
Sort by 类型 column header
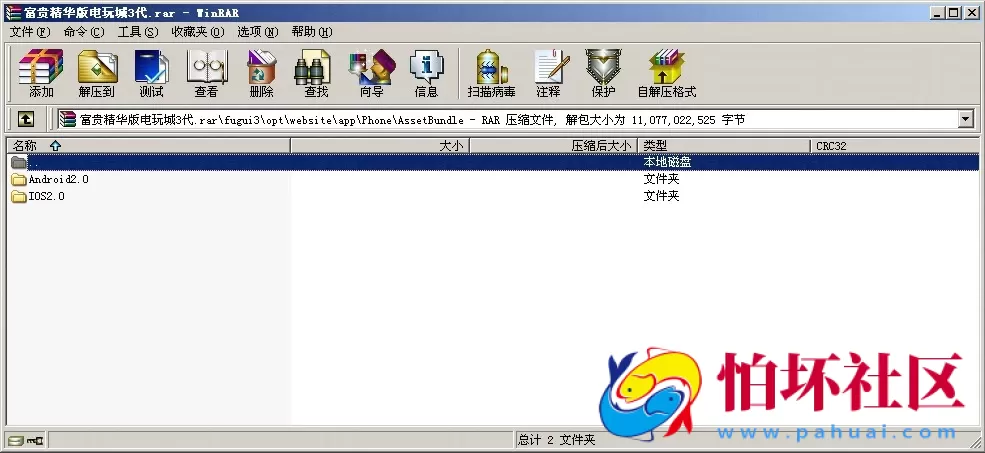724,146
